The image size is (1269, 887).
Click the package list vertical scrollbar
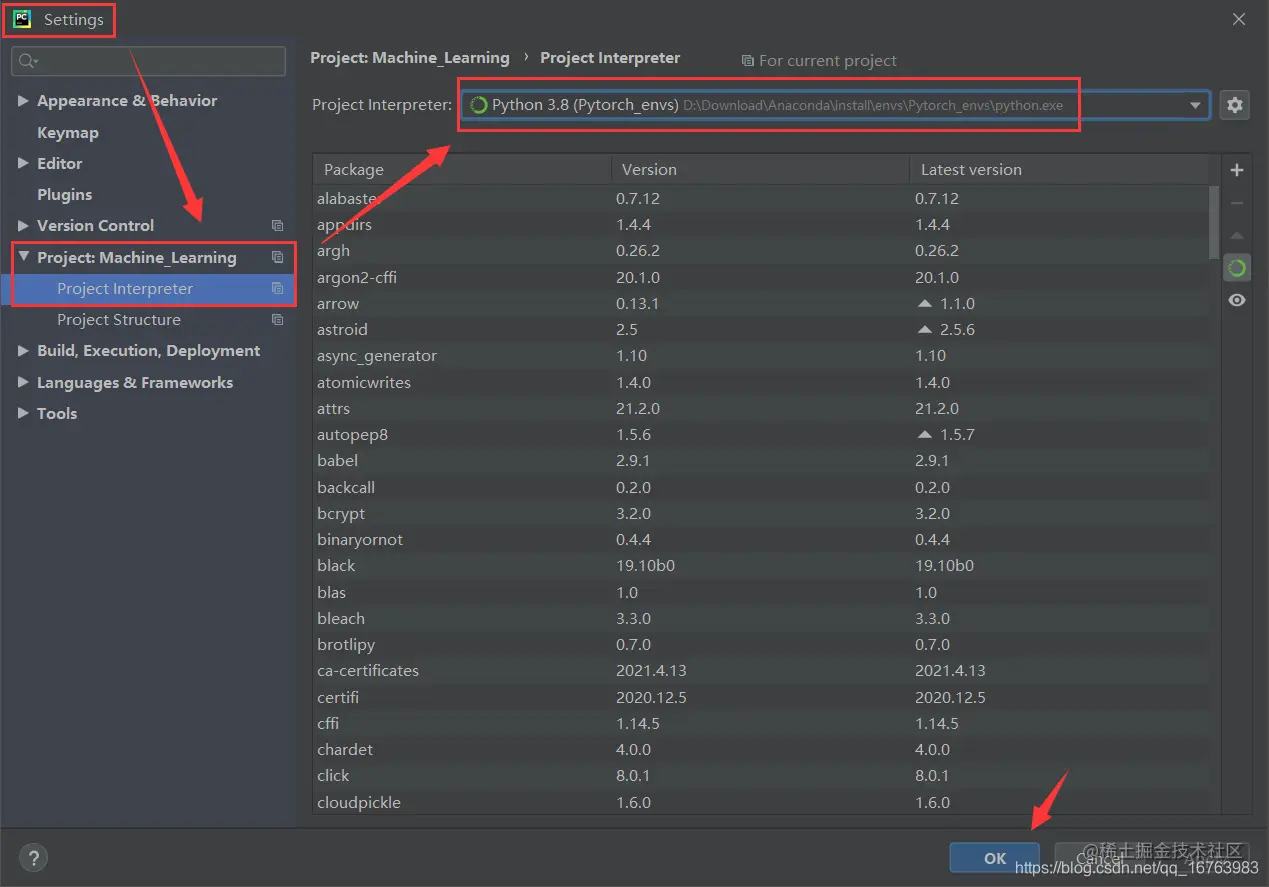pos(1214,222)
